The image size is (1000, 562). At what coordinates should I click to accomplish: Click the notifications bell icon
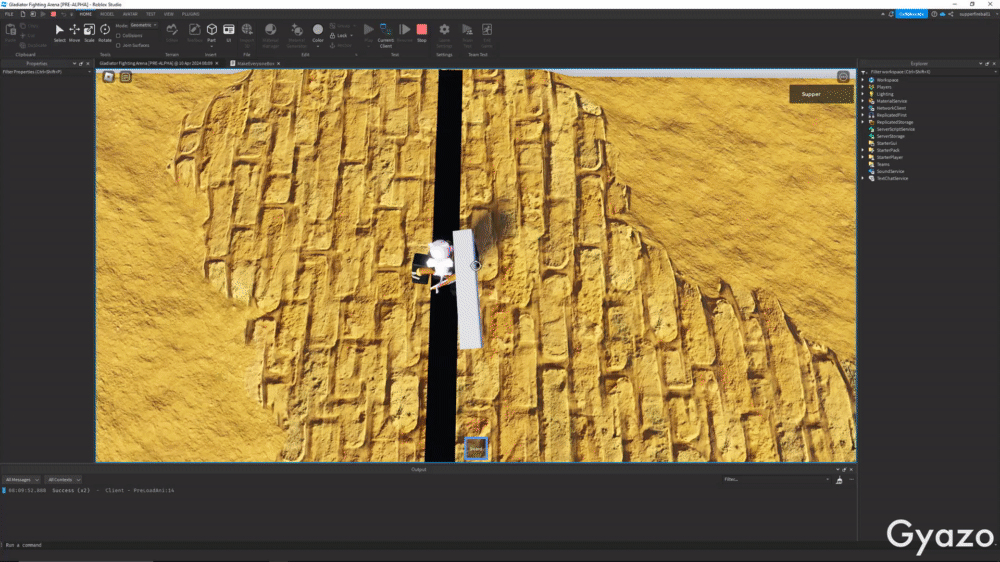(891, 14)
